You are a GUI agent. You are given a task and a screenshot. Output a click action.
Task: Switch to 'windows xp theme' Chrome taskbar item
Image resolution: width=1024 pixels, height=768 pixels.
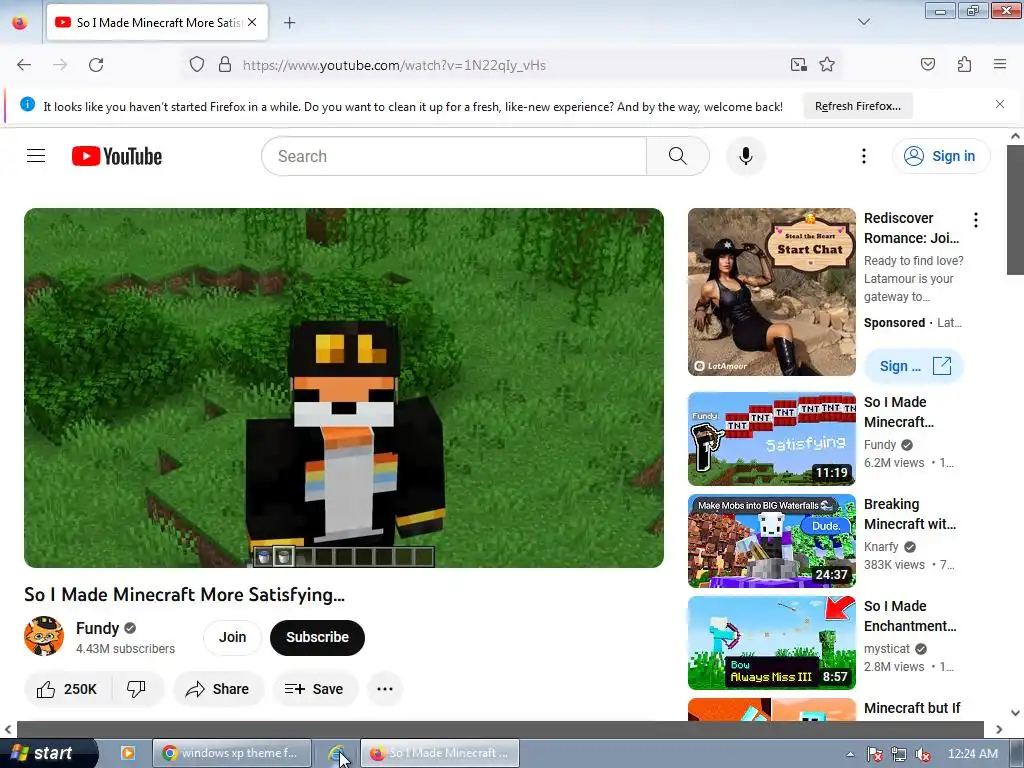pos(231,753)
